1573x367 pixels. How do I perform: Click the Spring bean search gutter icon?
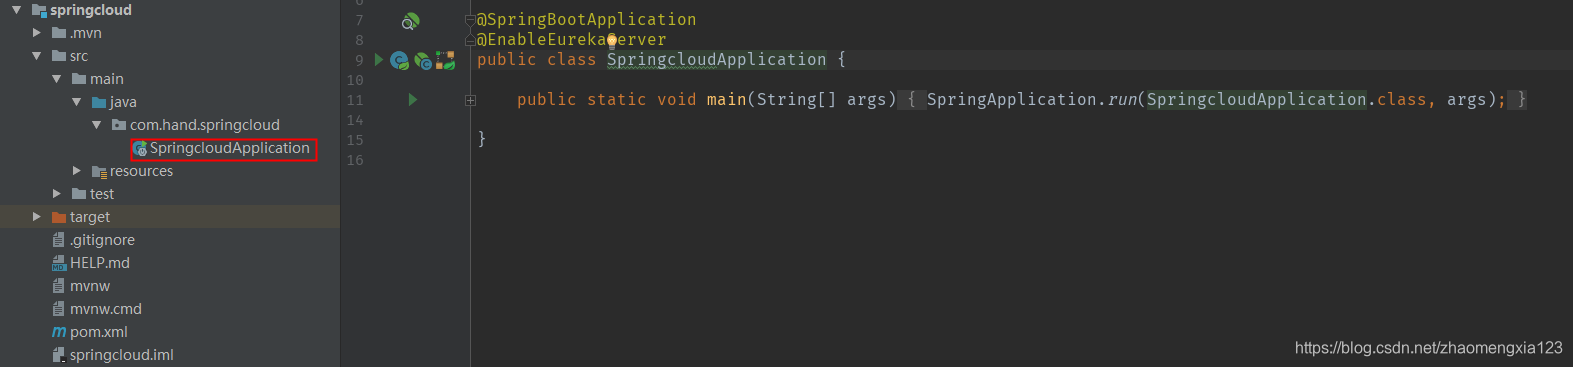410,21
